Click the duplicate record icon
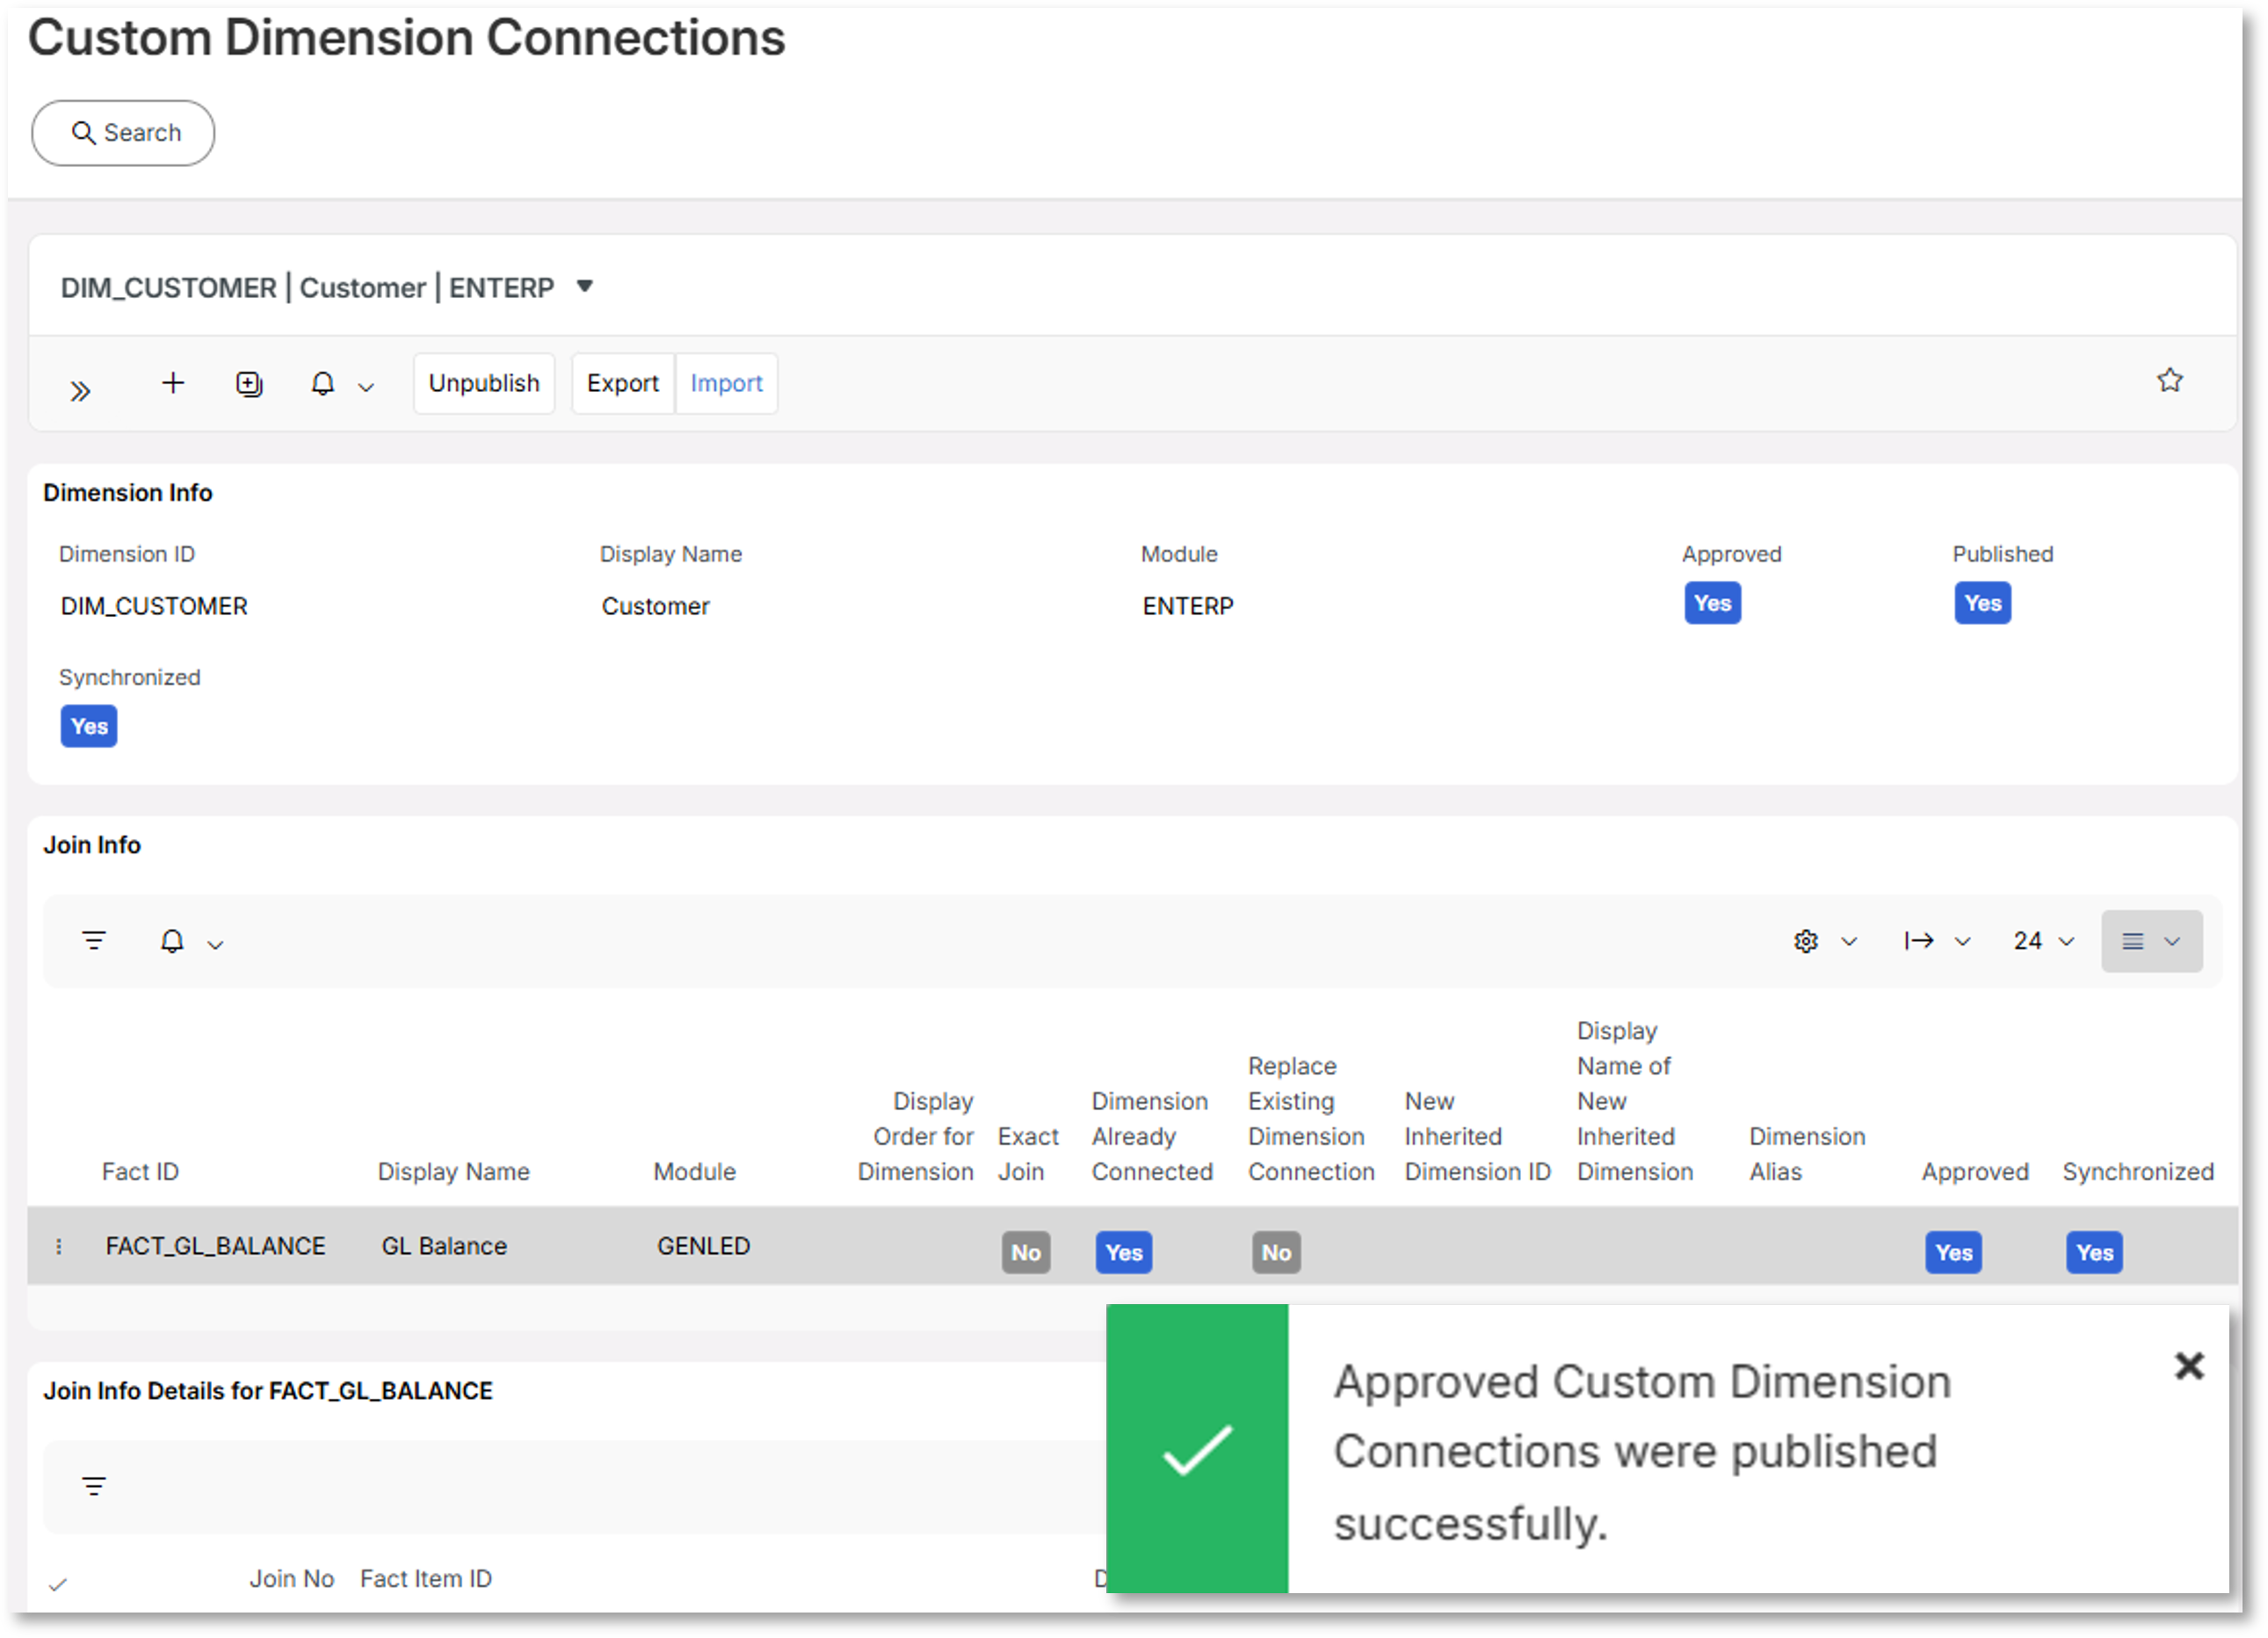Viewport: 2268px width, 1638px height. 249,384
